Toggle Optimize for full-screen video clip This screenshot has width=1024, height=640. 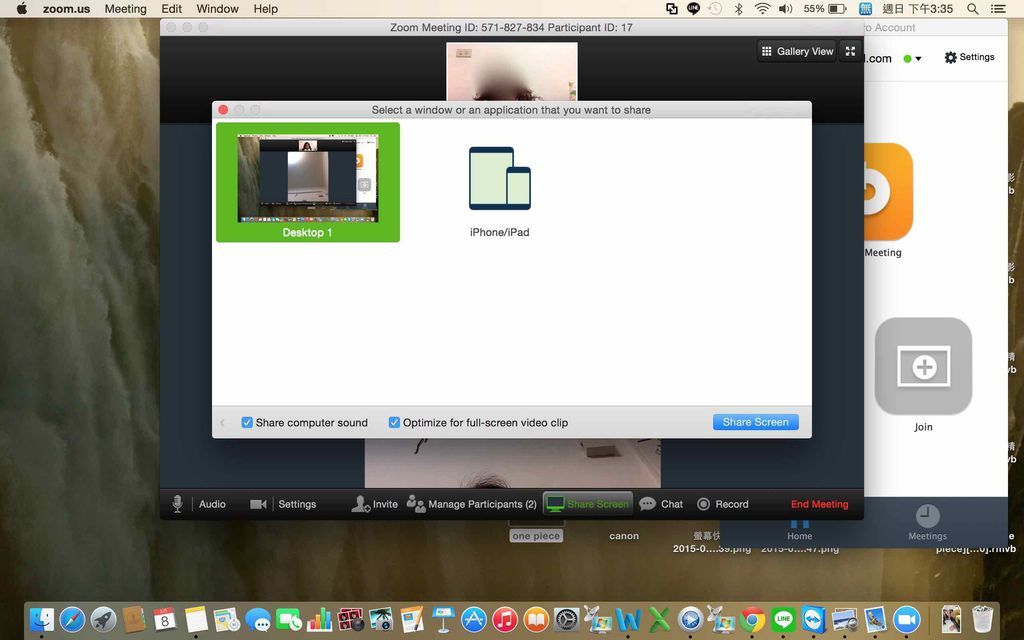pyautogui.click(x=394, y=423)
